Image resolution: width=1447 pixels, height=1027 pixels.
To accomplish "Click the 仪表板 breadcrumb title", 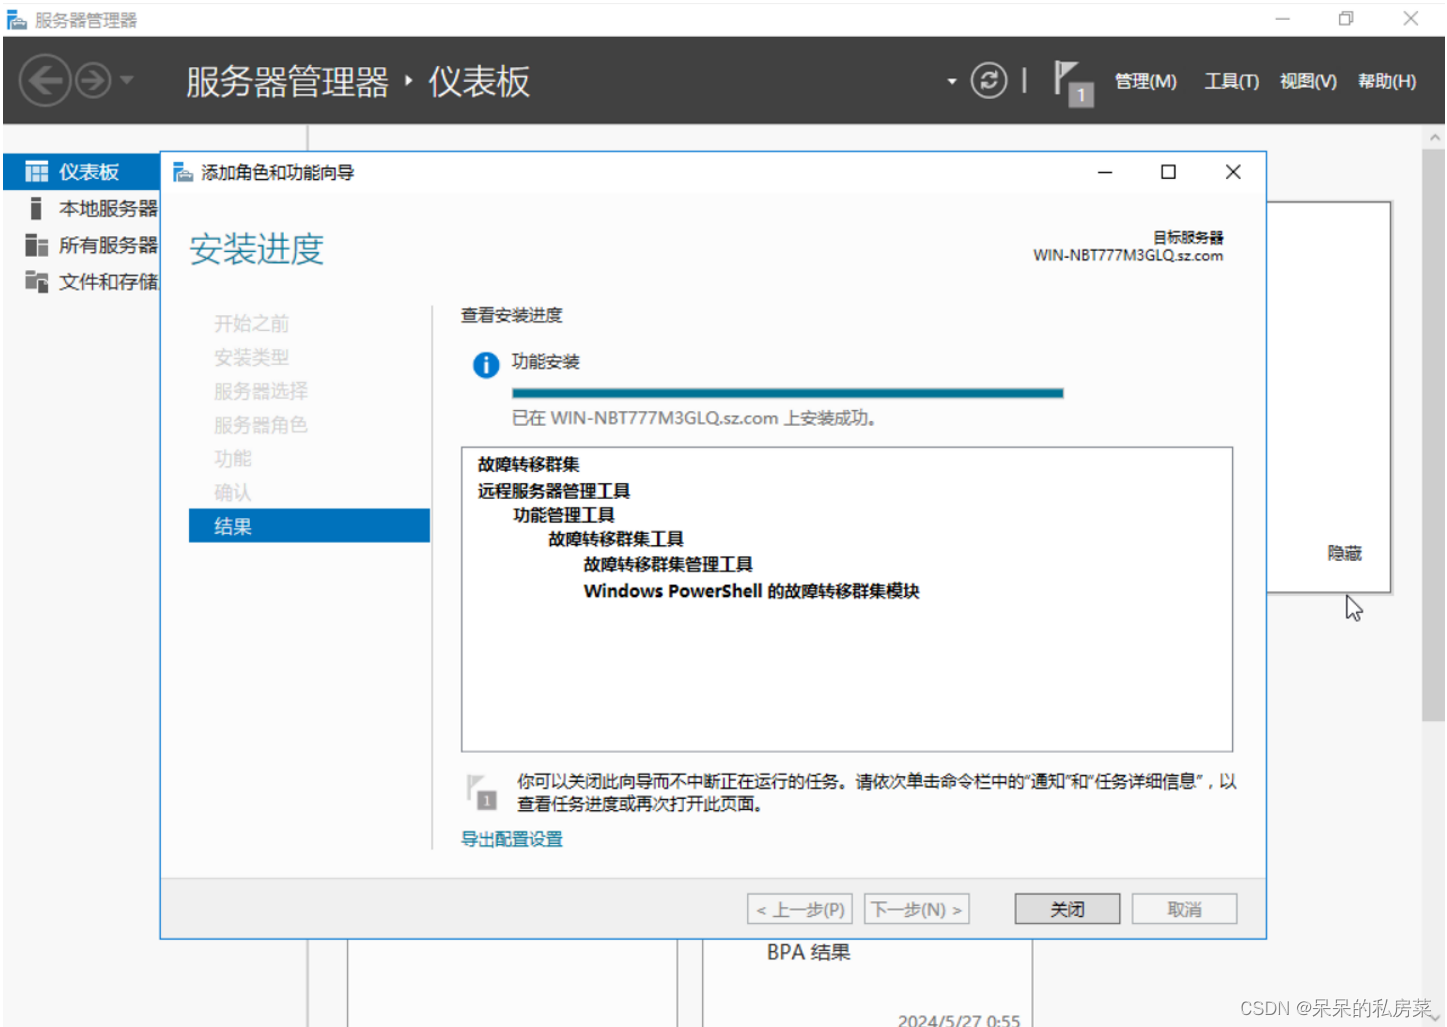I will [x=479, y=82].
